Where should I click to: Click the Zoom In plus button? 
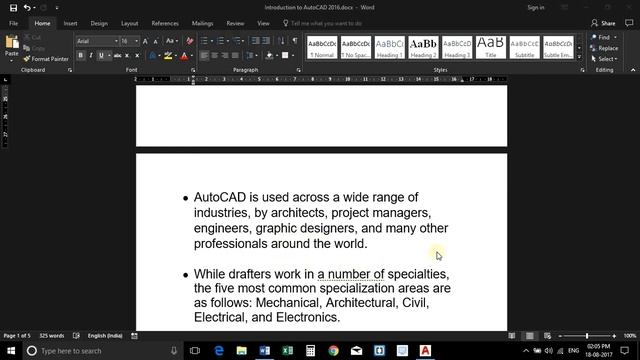pyautogui.click(x=614, y=336)
